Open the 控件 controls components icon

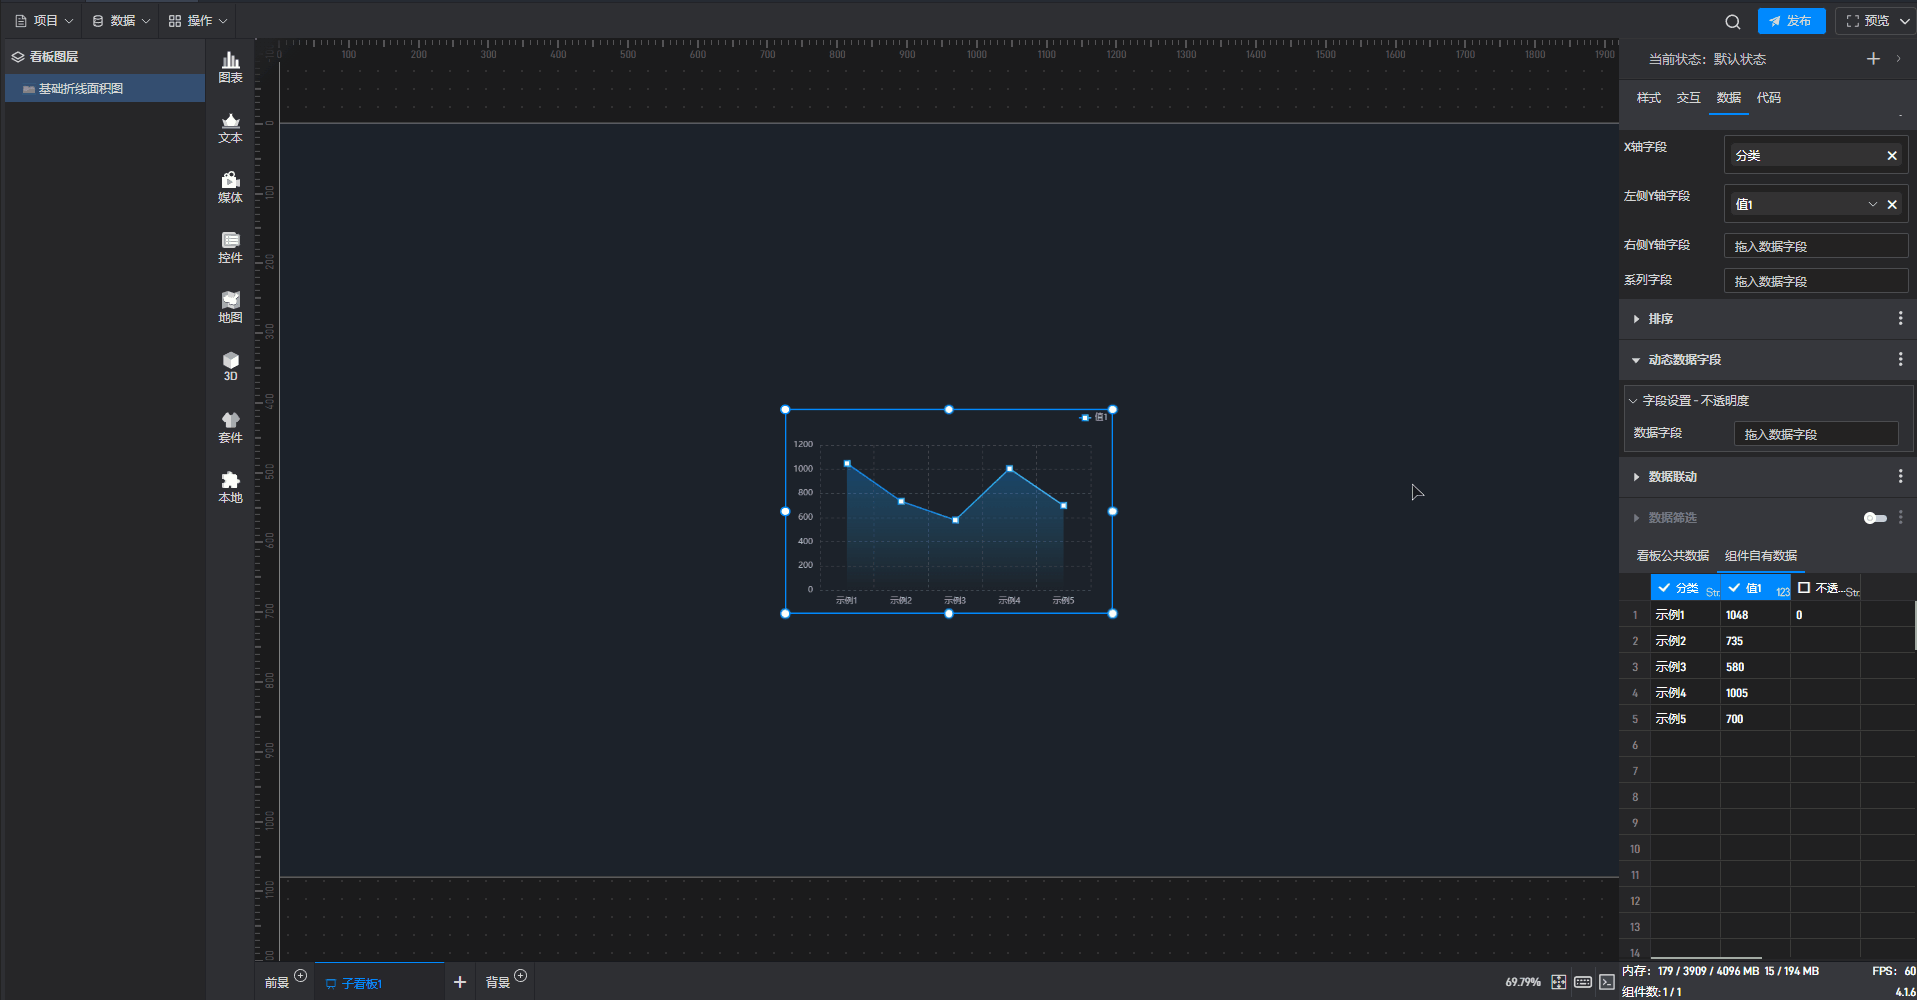[x=230, y=247]
